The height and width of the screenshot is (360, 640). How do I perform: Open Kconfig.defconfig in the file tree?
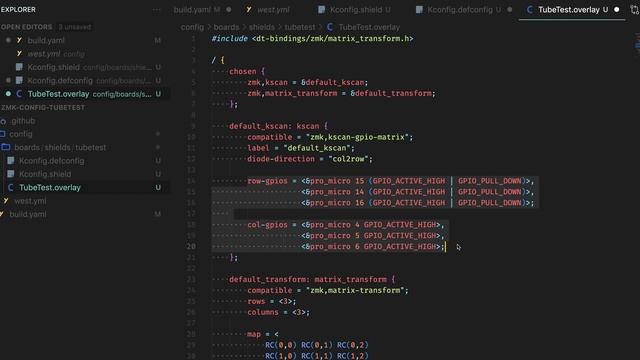point(85,161)
